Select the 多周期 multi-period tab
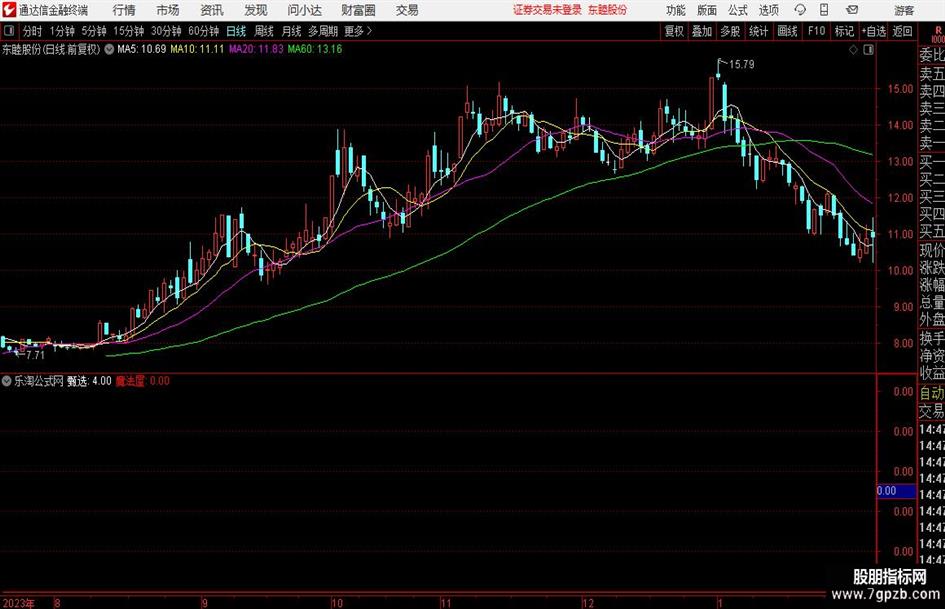The image size is (945, 609). tap(323, 31)
